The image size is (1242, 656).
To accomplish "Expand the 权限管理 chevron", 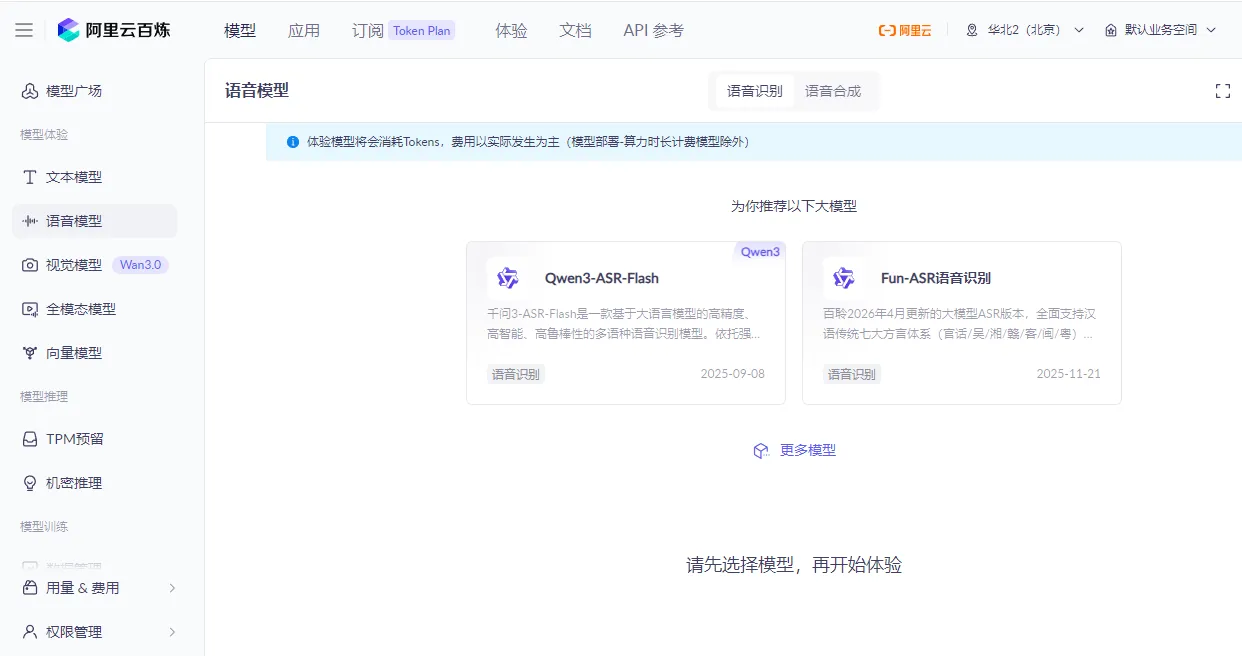I will click(x=172, y=632).
